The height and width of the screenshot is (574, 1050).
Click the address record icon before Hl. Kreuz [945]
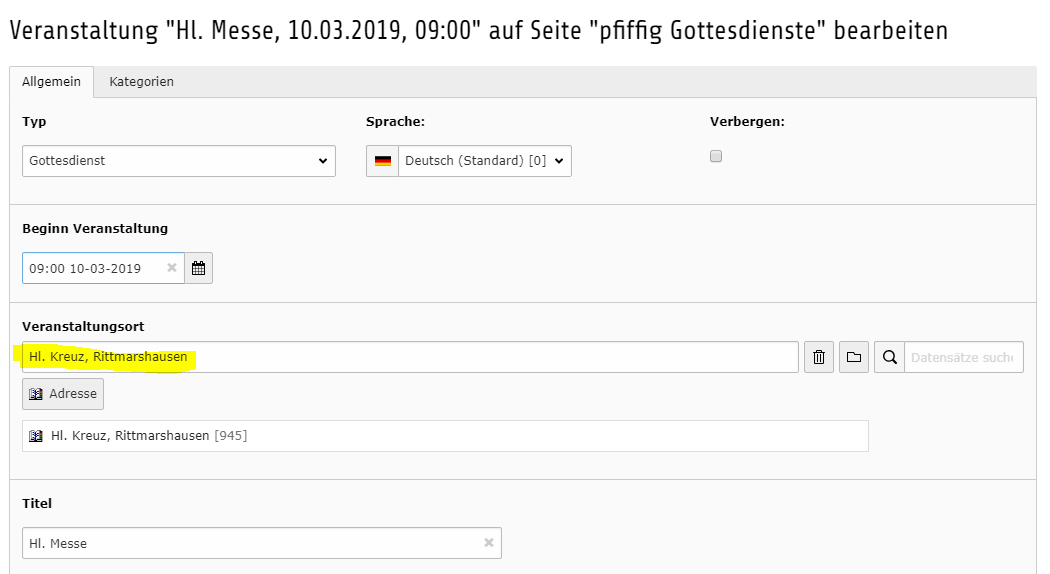pos(37,436)
